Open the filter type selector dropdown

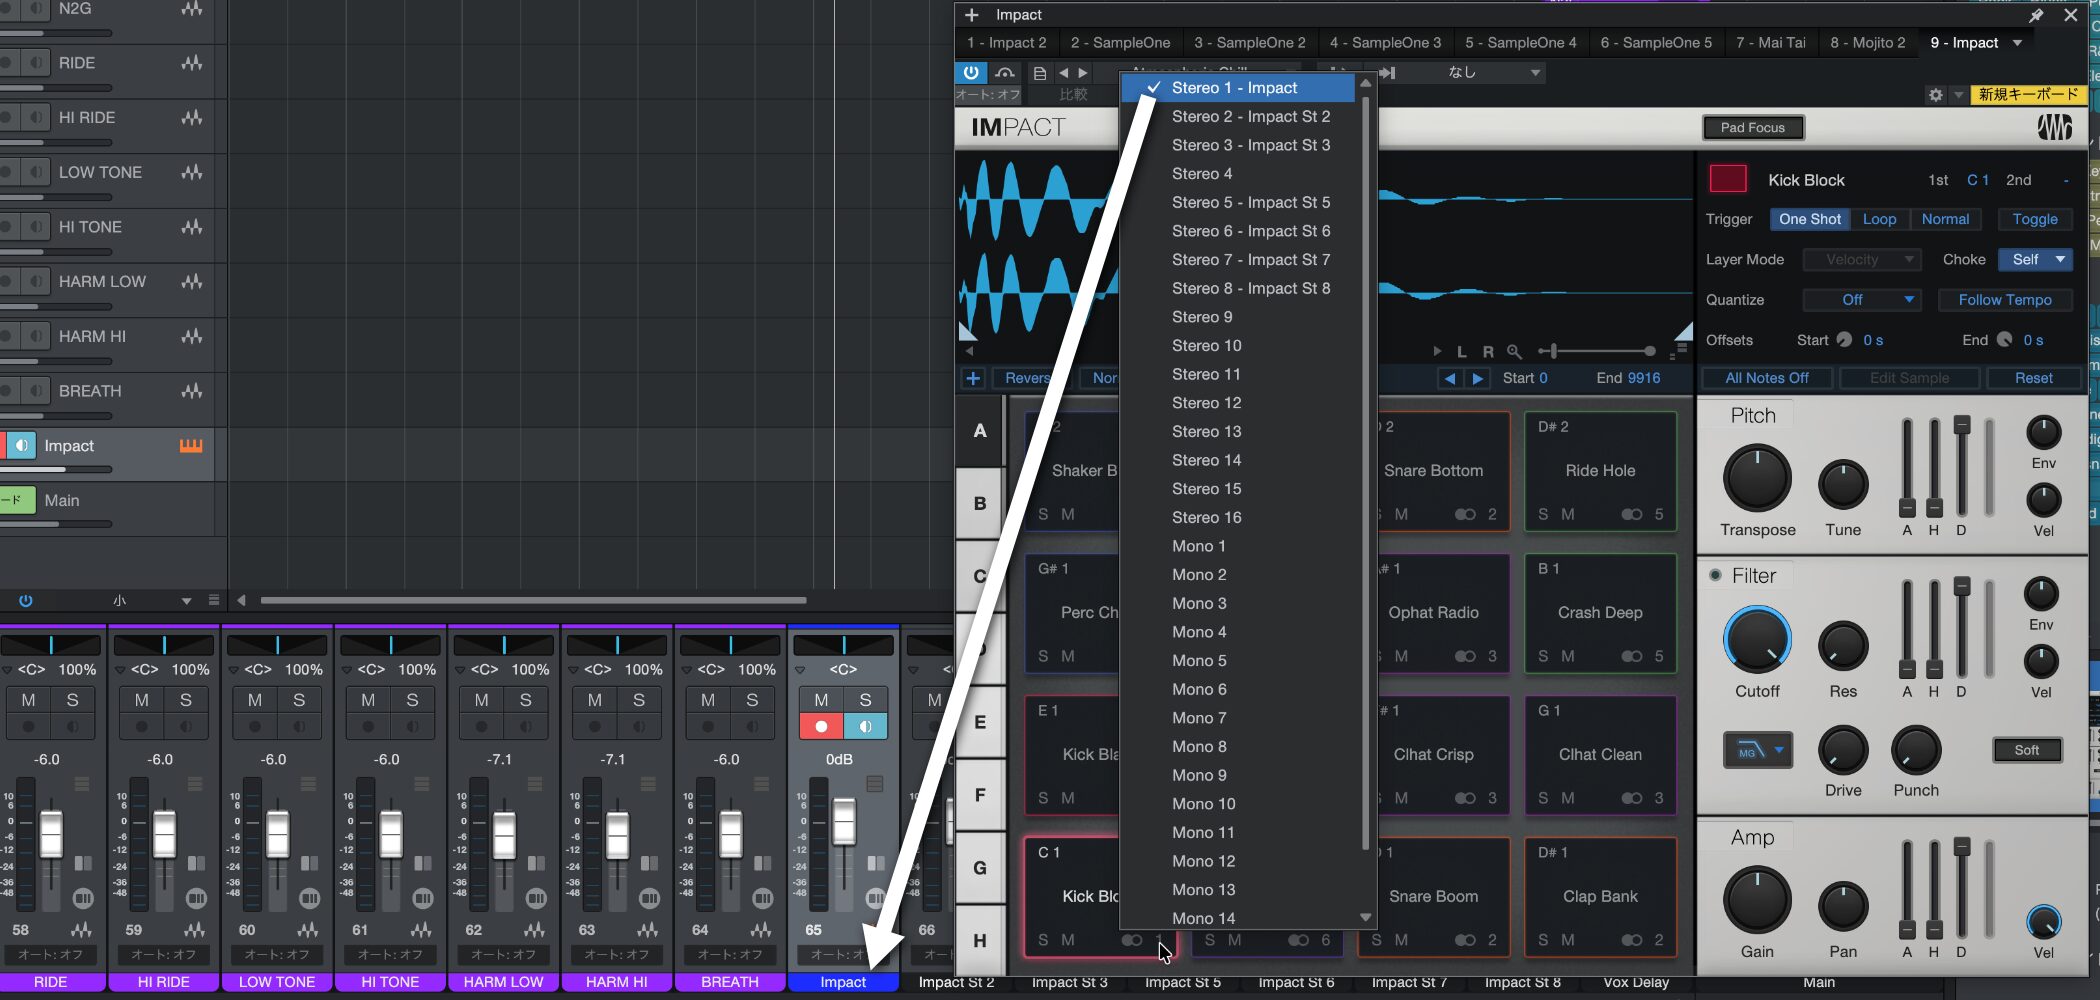pos(1757,751)
